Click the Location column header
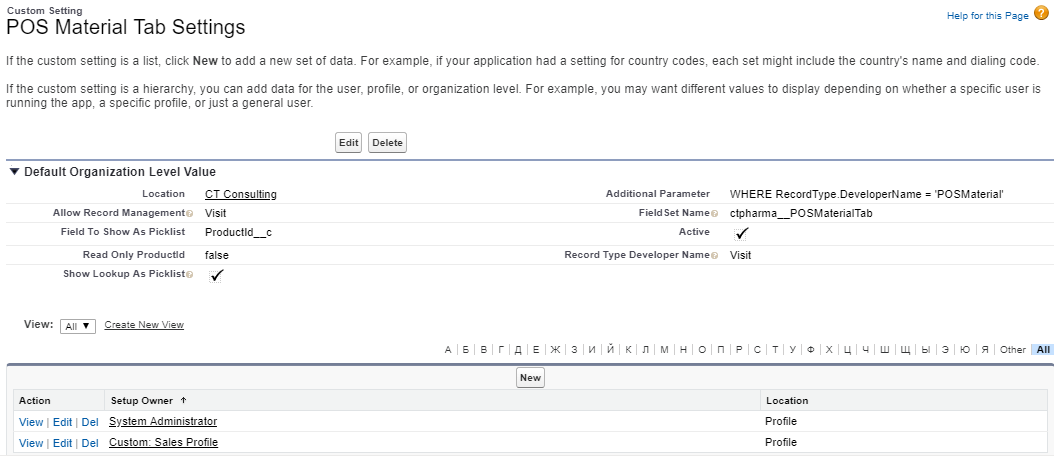The width and height of the screenshot is (1054, 456). click(x=786, y=400)
